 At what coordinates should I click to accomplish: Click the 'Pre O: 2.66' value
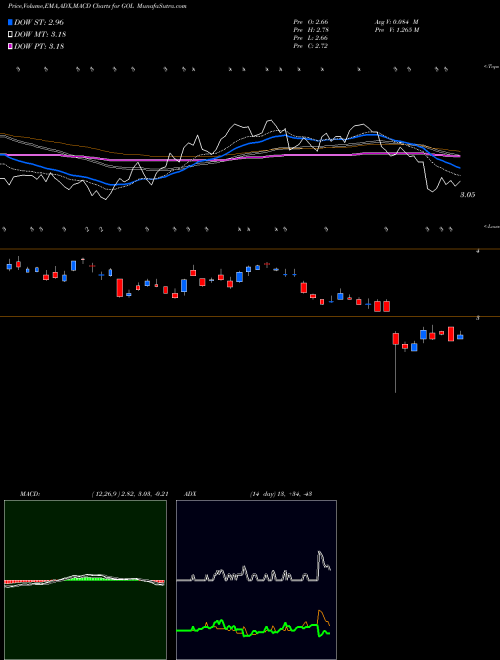pyautogui.click(x=311, y=22)
